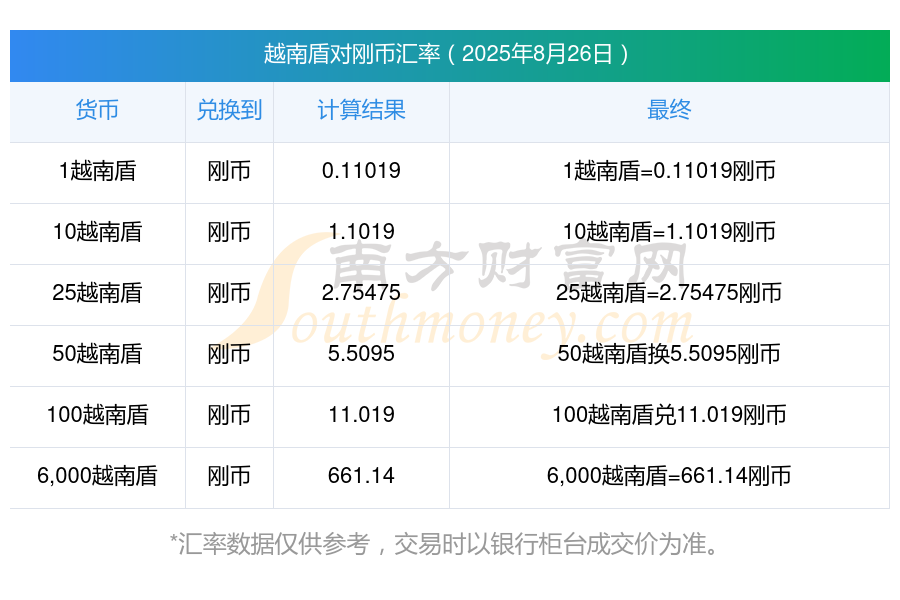Image resolution: width=900 pixels, height=600 pixels.
Task: Click the value 11.019 in results column
Action: 361,415
